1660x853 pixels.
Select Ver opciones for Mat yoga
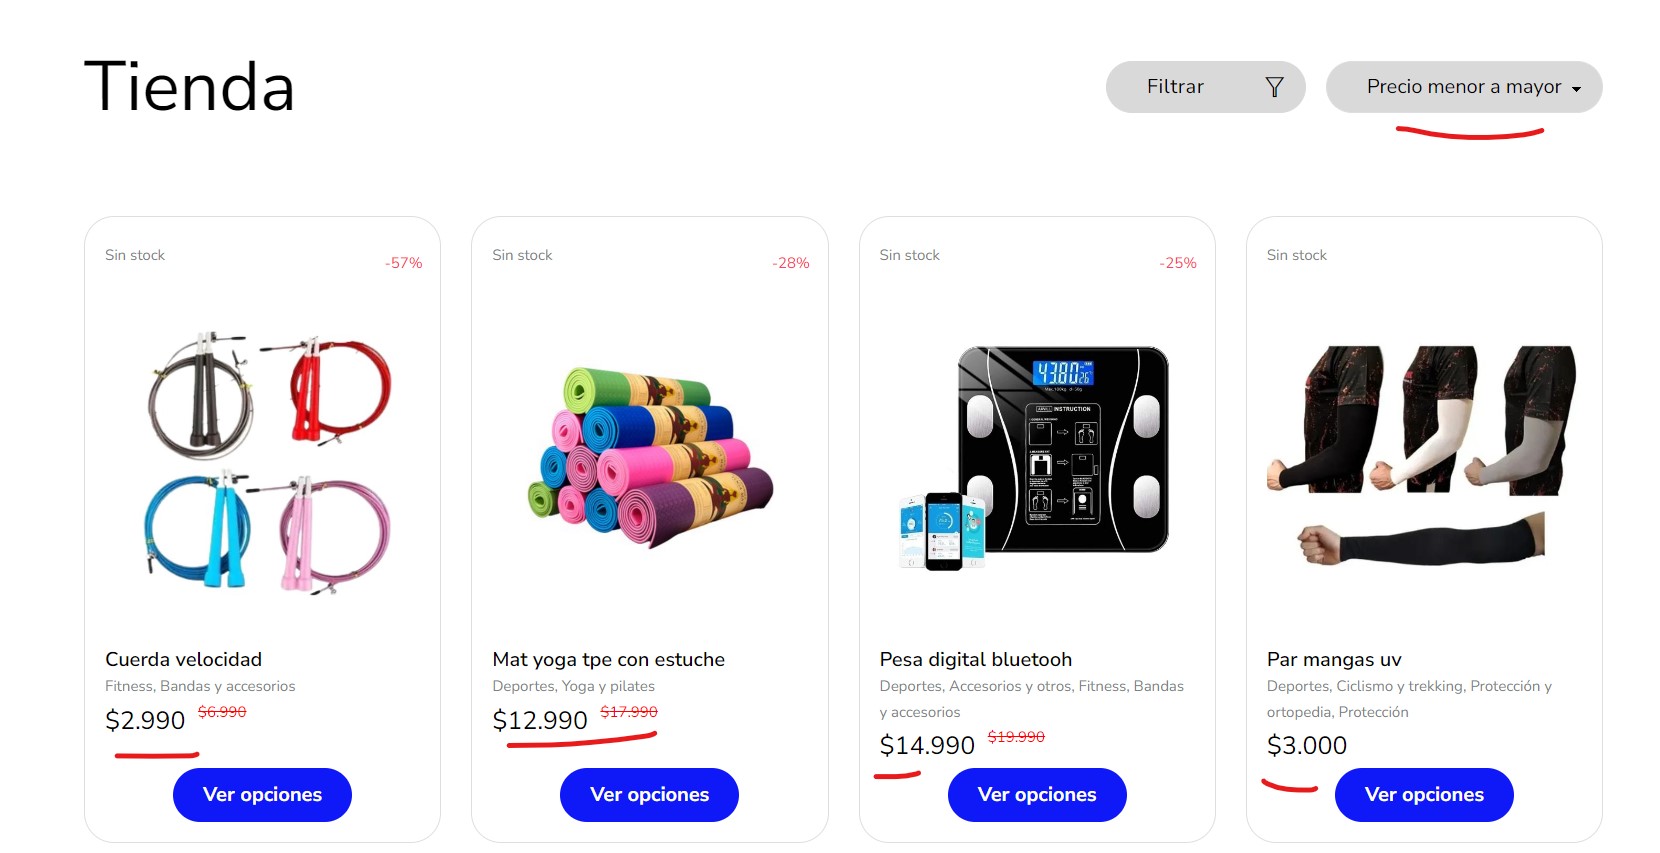point(649,795)
